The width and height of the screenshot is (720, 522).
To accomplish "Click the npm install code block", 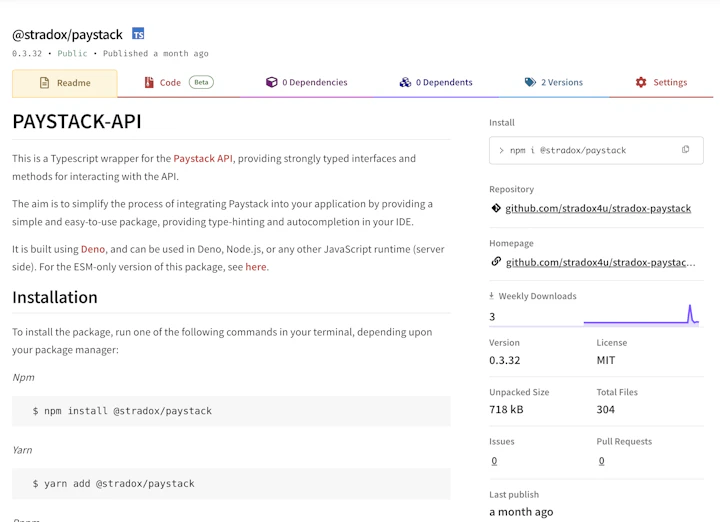I will click(x=231, y=411).
